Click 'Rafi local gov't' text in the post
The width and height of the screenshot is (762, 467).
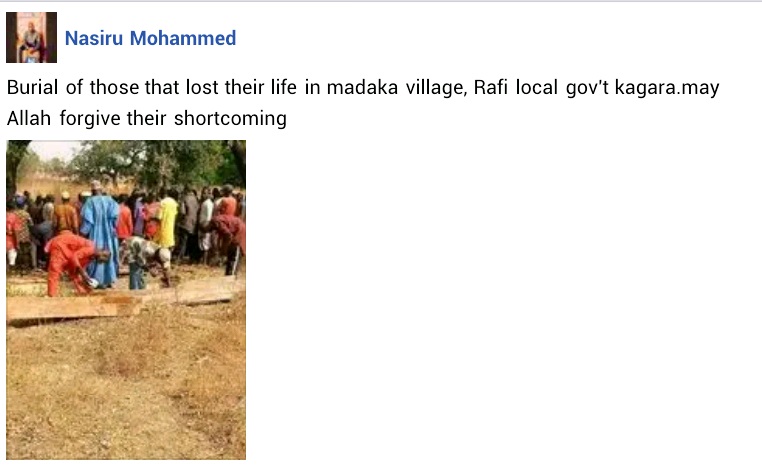point(541,87)
